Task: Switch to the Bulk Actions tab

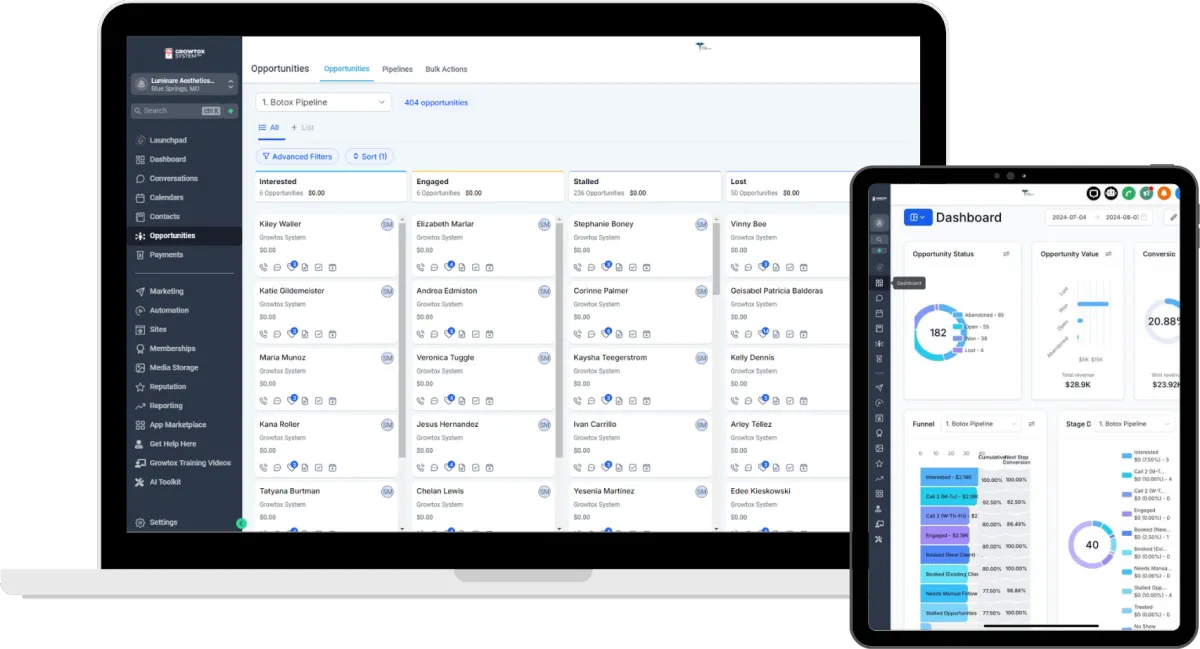Action: click(x=446, y=69)
